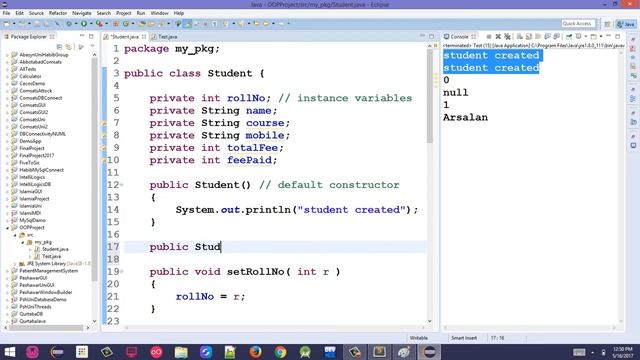This screenshot has width=640, height=360.
Task: Open the File menu
Action: tap(6, 13)
